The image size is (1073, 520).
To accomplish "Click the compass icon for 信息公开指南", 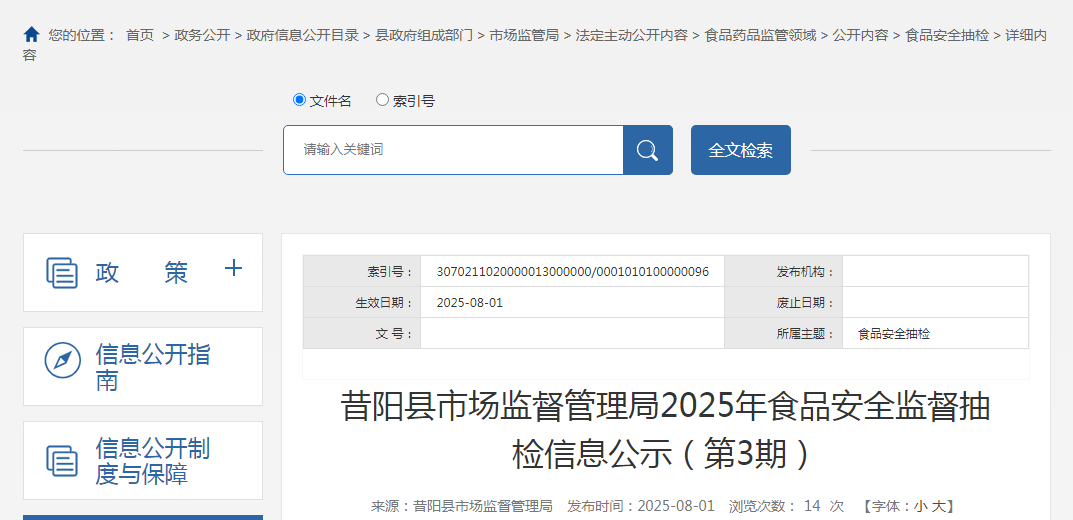I will (x=62, y=360).
